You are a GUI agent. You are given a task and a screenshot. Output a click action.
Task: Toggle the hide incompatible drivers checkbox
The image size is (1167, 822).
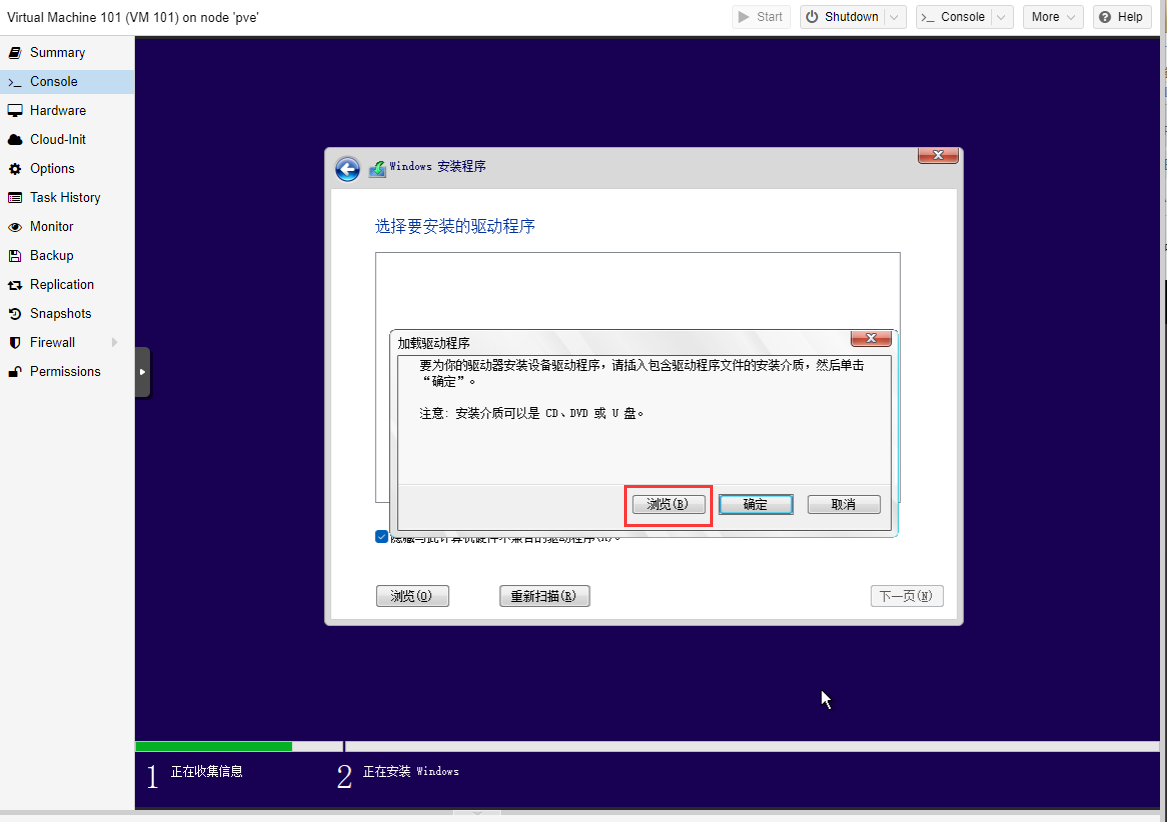click(382, 537)
